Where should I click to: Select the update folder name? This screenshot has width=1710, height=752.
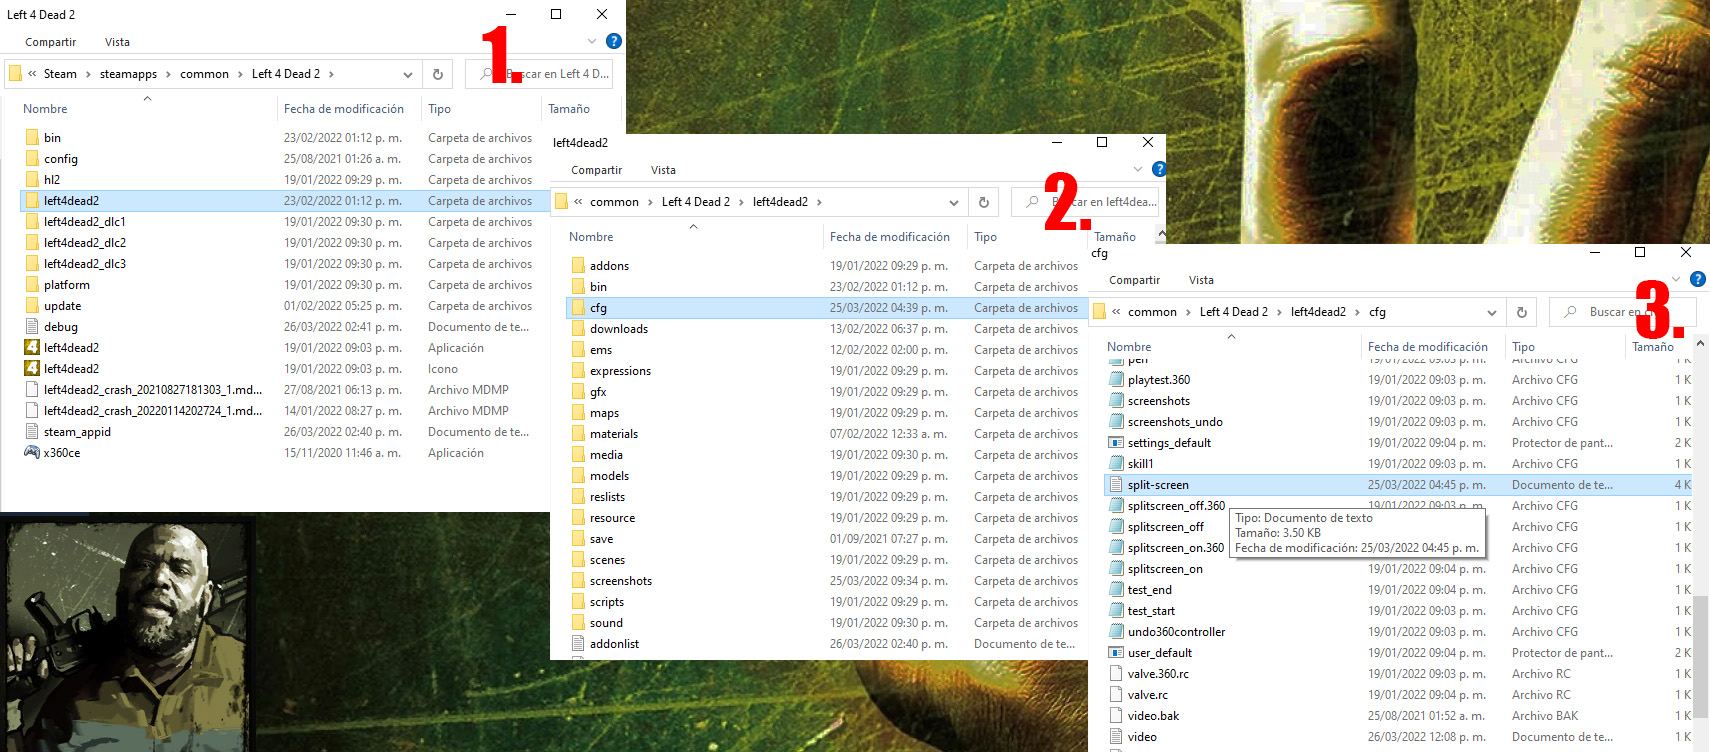point(62,306)
